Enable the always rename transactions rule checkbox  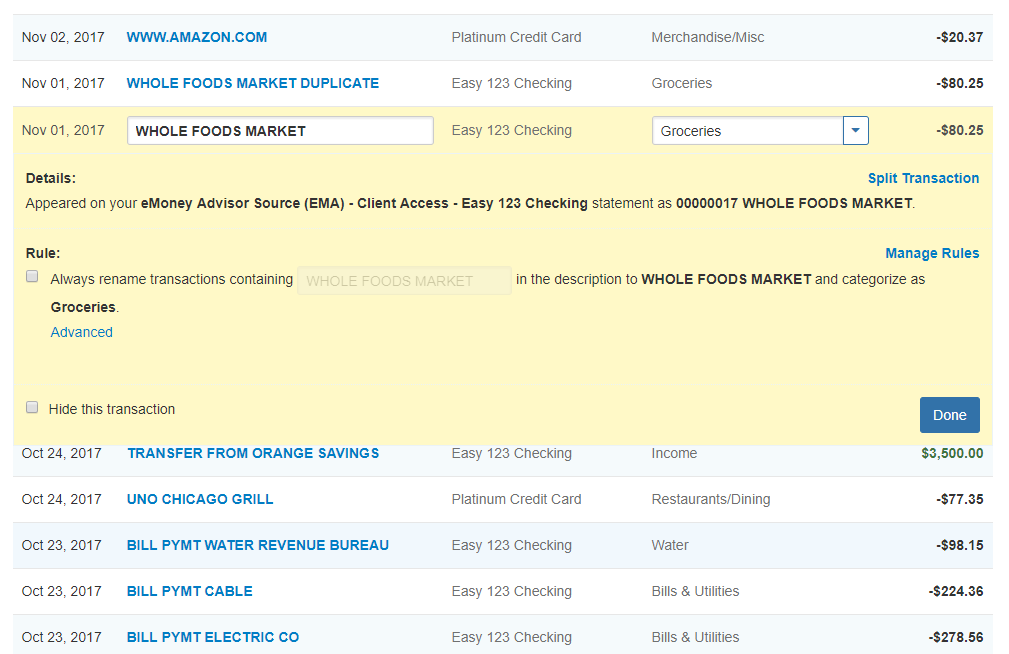32,277
